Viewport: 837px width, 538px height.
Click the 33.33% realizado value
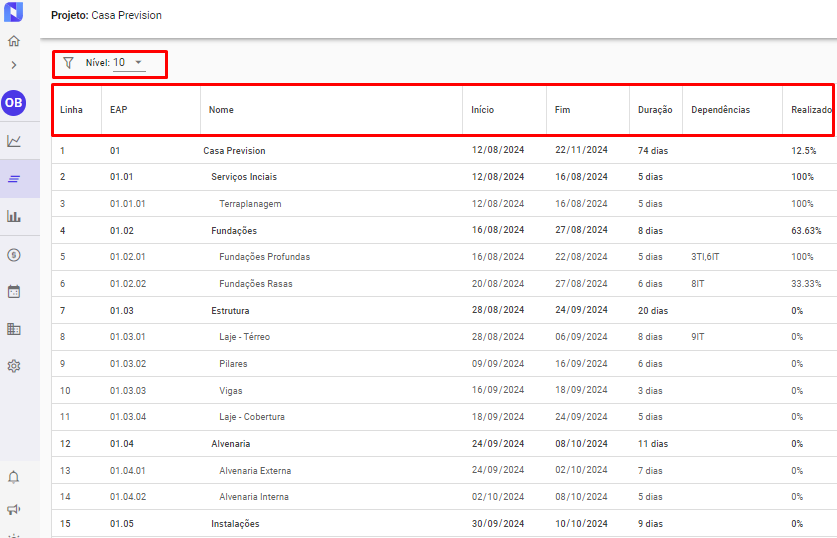click(806, 283)
